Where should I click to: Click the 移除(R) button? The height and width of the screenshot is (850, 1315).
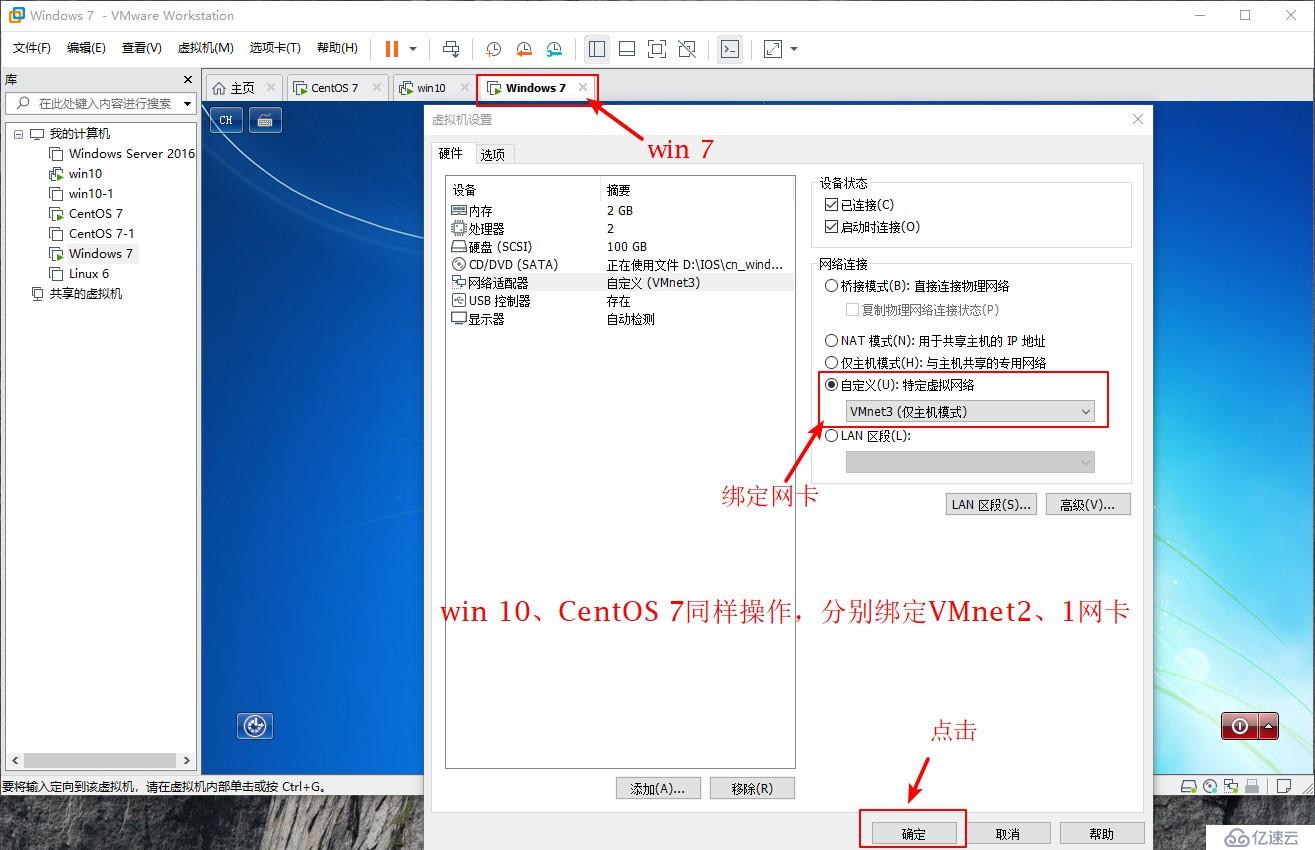(x=752, y=788)
